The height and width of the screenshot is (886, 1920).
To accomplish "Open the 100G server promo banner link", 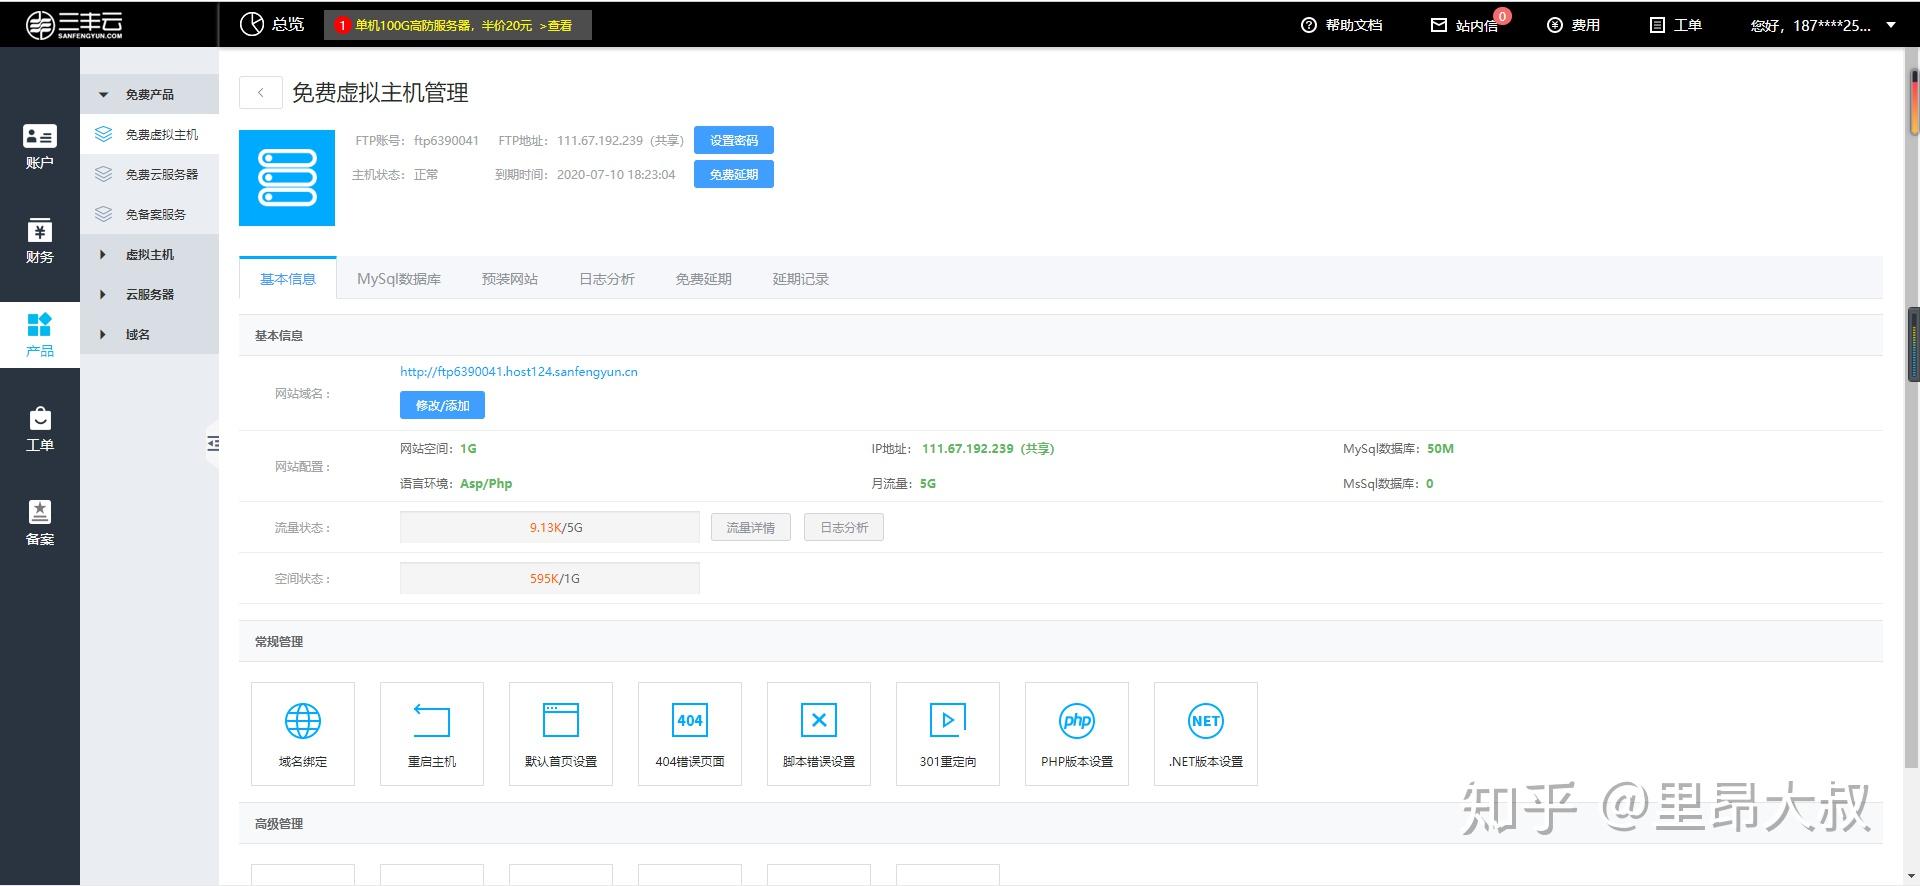I will tap(458, 26).
